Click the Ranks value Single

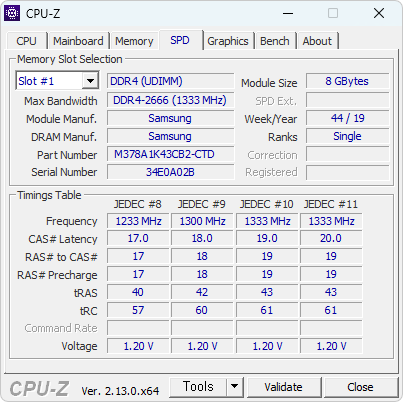coord(347,136)
